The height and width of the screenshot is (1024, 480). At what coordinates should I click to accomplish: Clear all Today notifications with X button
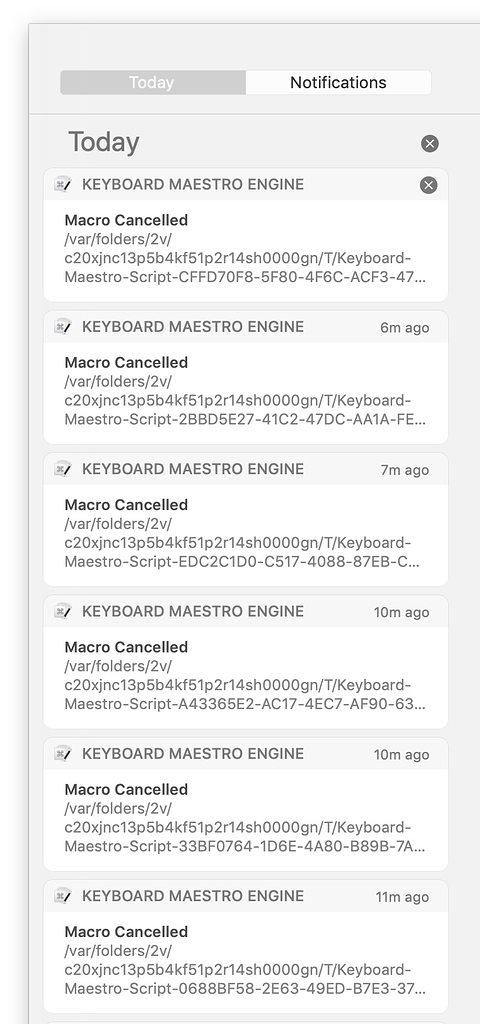(430, 144)
